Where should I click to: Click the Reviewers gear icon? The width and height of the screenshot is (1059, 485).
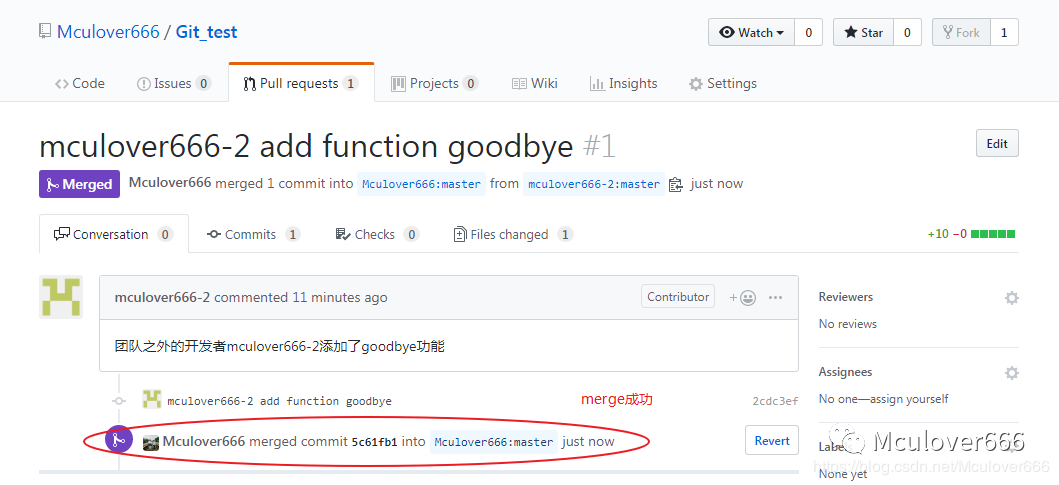[x=1011, y=298]
